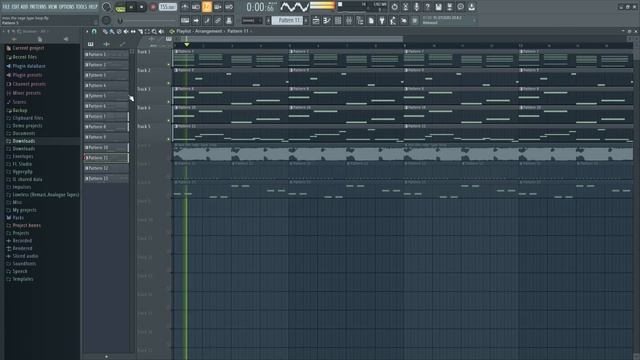Open the piano roll view shortcut icon
The height and width of the screenshot is (360, 640).
click(327, 20)
